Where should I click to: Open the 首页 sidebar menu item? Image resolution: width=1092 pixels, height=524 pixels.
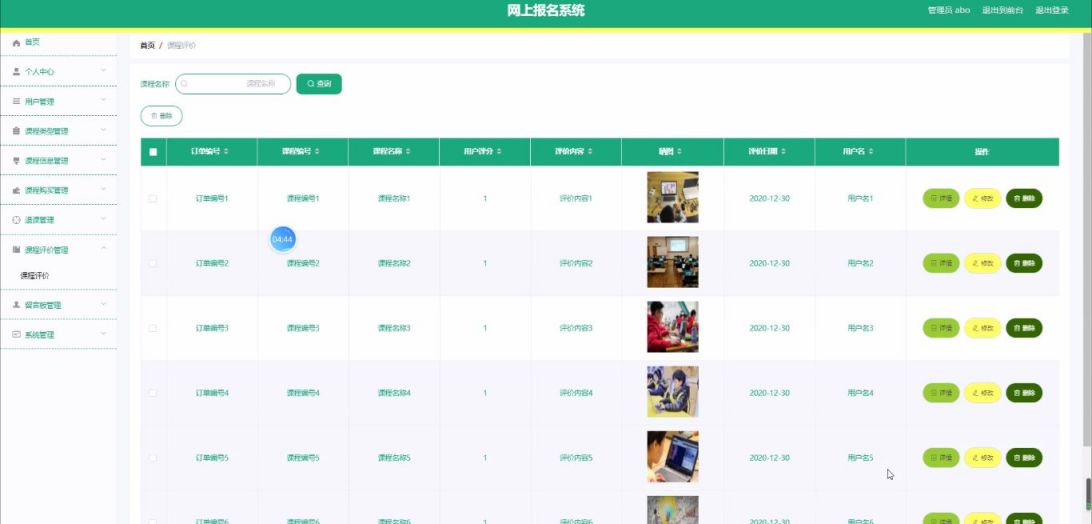58,43
